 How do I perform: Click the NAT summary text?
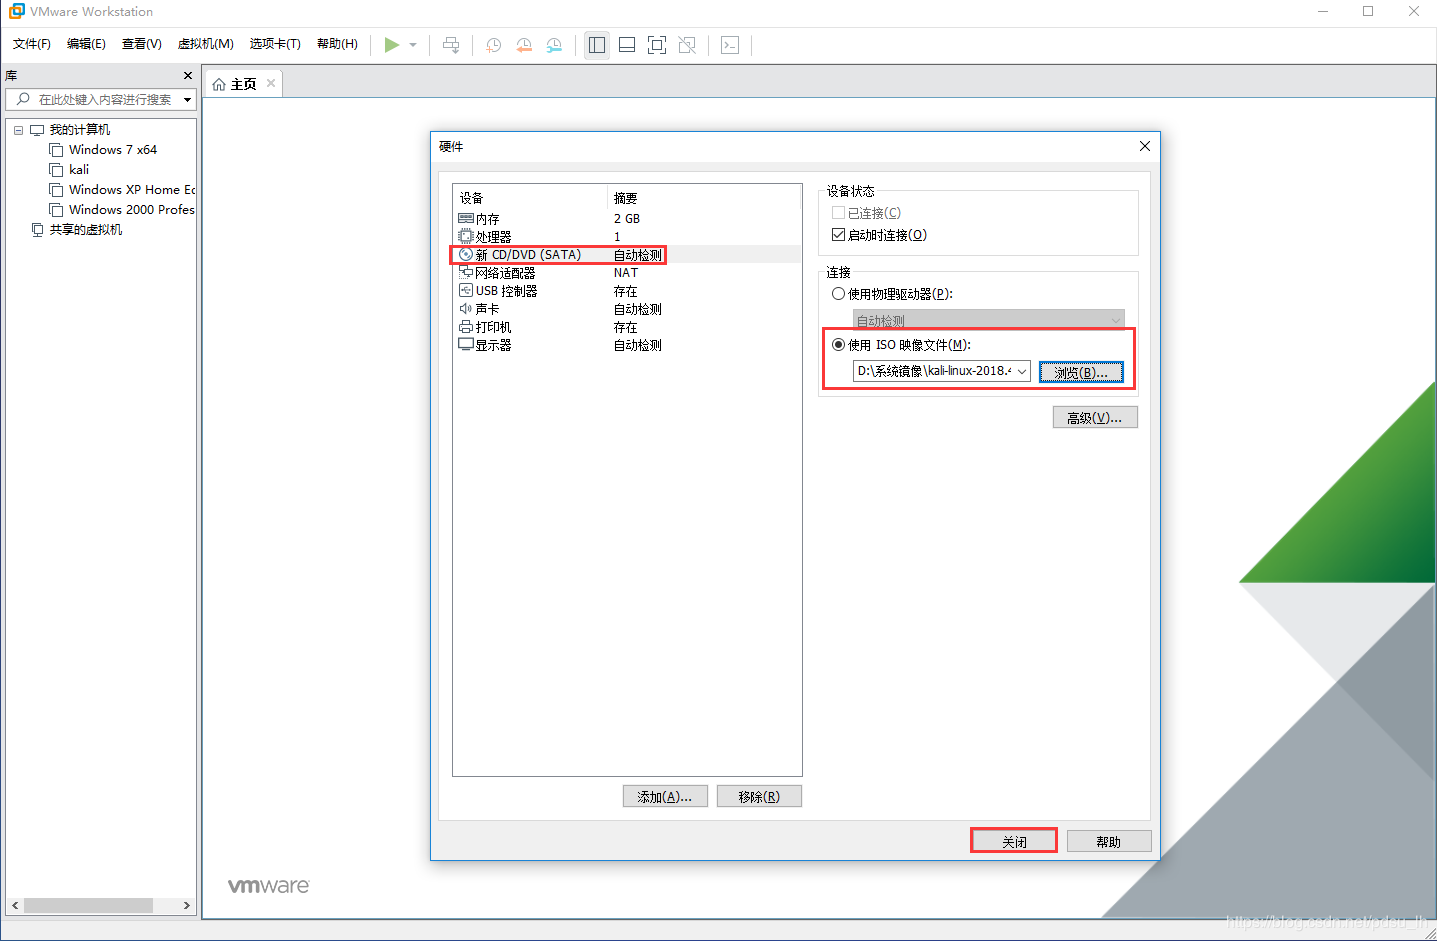(626, 273)
